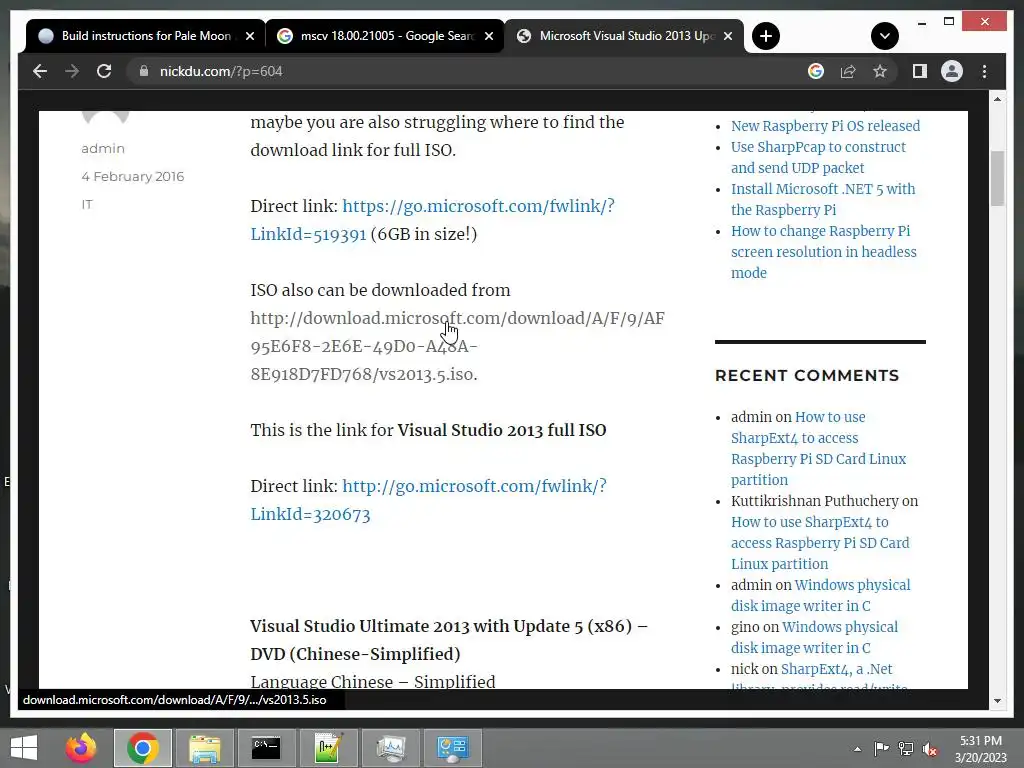Open How to change Raspberry Pi screen resolution post
Screen dimensions: 1024x768
tap(824, 251)
